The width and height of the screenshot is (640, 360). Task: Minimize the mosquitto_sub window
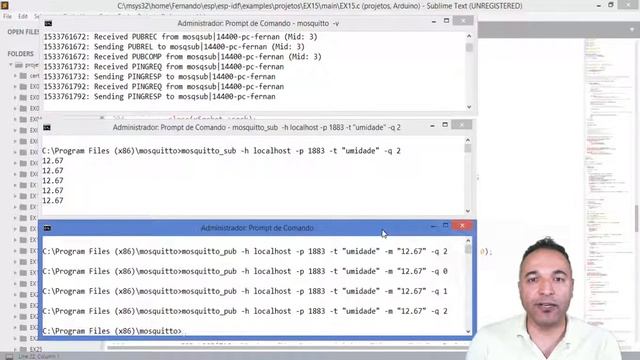coord(432,125)
